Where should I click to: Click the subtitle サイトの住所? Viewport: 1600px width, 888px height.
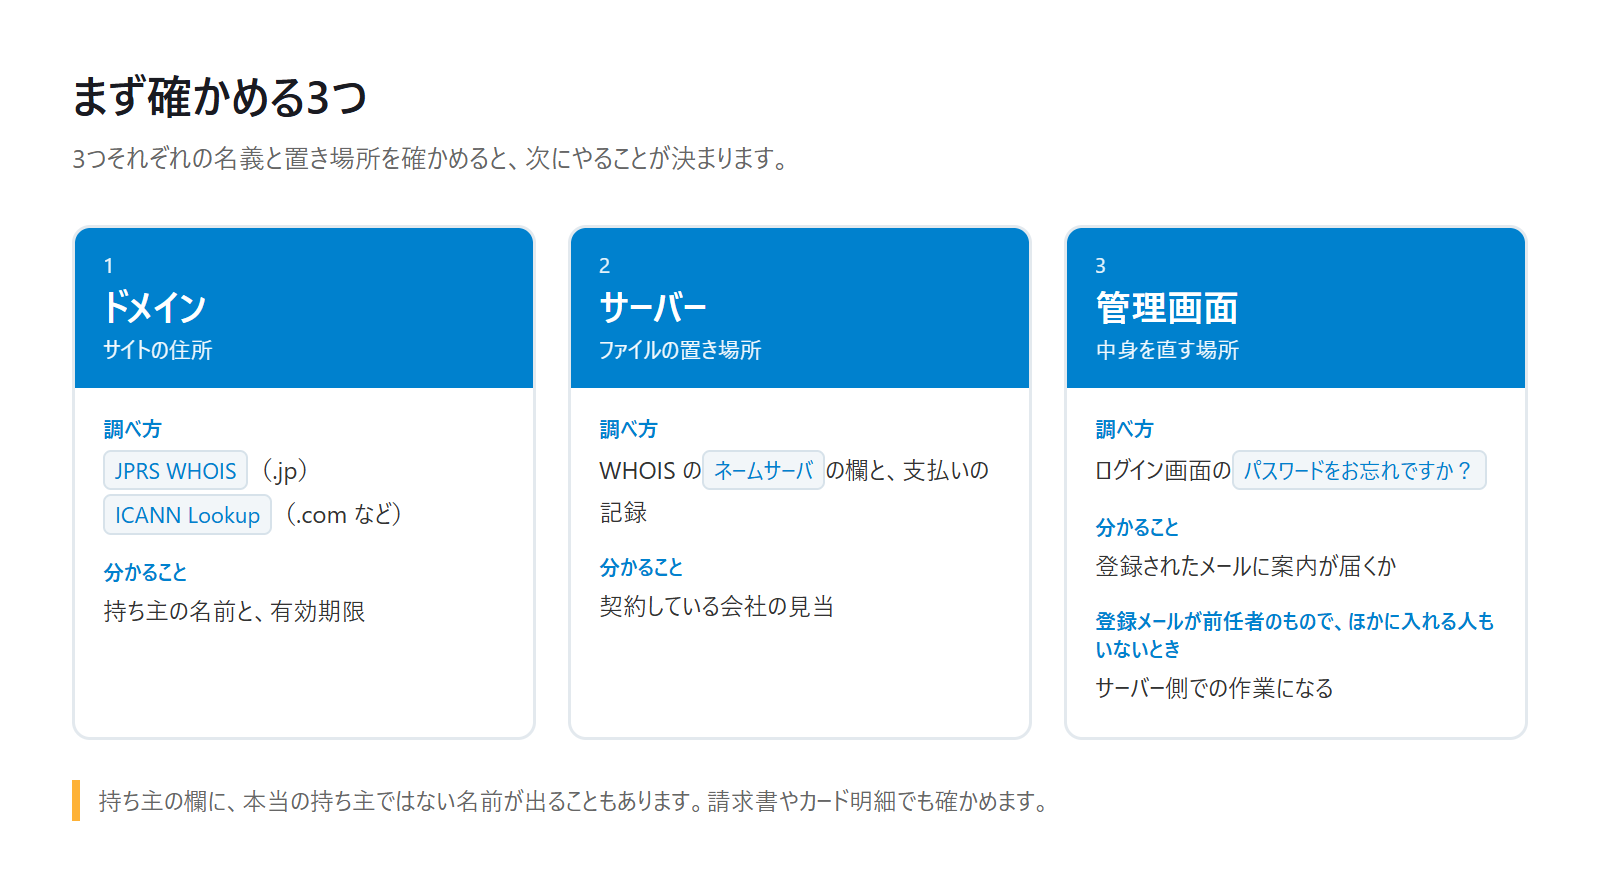click(x=158, y=350)
